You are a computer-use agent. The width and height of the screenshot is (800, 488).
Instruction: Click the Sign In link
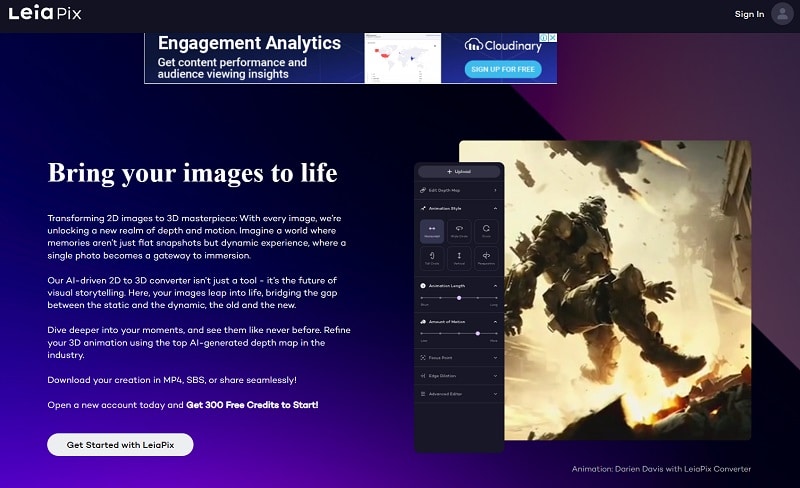pyautogui.click(x=749, y=14)
